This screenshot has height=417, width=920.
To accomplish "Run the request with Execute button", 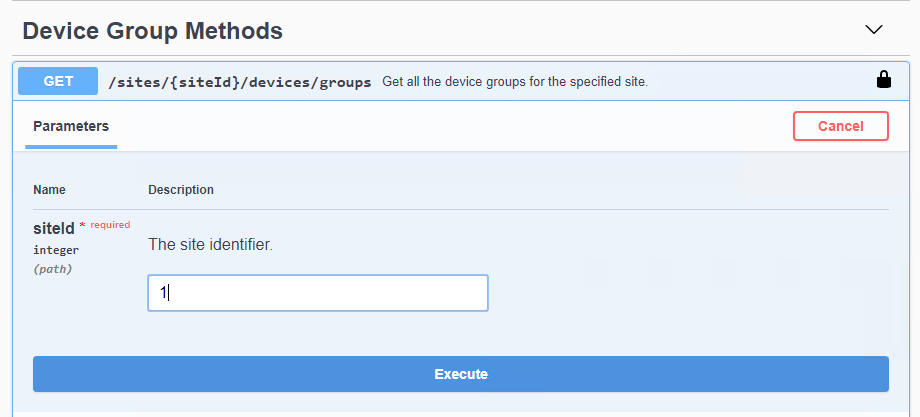I will coord(460,374).
